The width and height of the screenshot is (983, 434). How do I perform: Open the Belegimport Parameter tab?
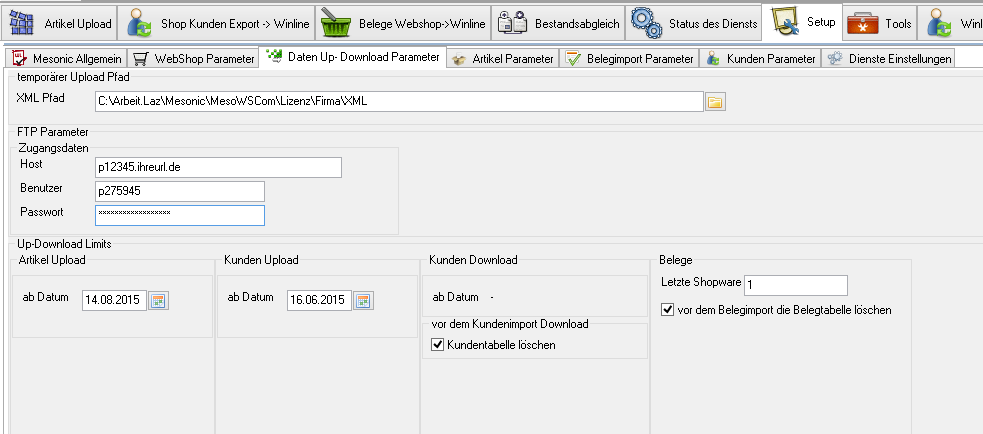click(630, 59)
